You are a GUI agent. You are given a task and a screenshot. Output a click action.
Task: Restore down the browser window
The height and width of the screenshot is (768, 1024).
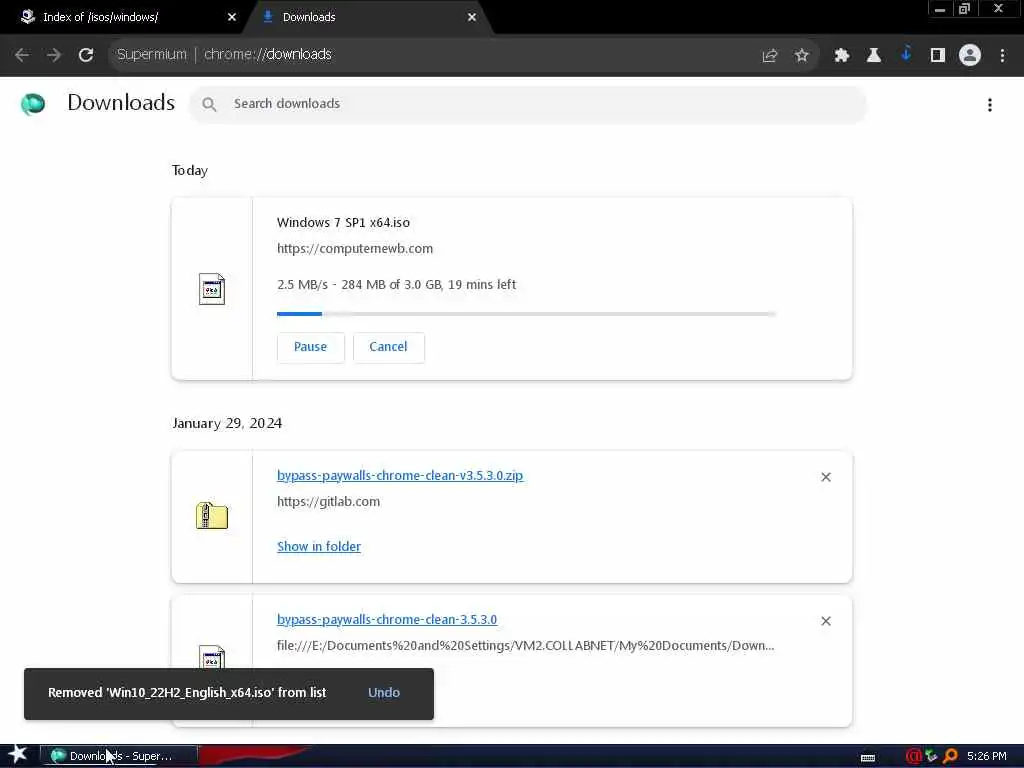(x=965, y=9)
